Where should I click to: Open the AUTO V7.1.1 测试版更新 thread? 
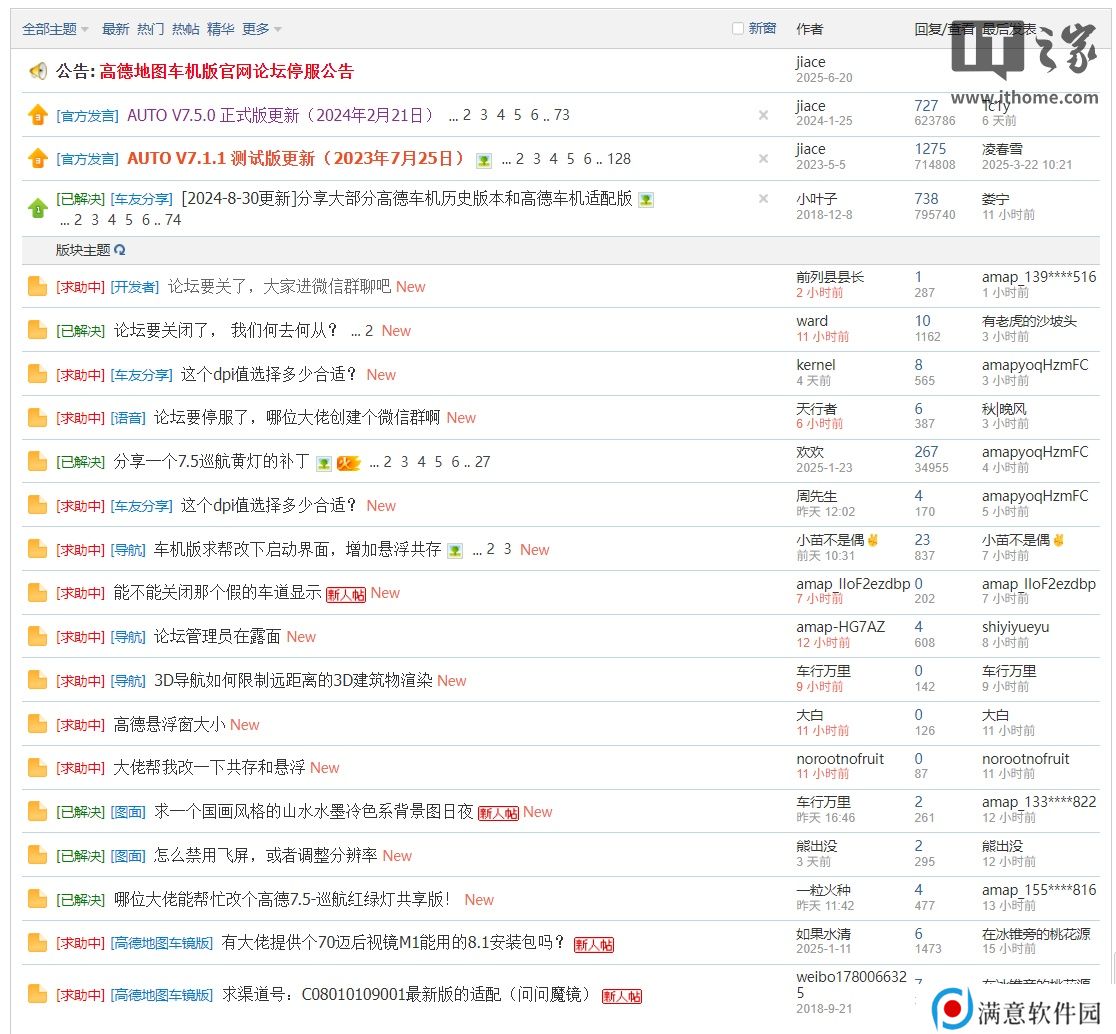(295, 159)
